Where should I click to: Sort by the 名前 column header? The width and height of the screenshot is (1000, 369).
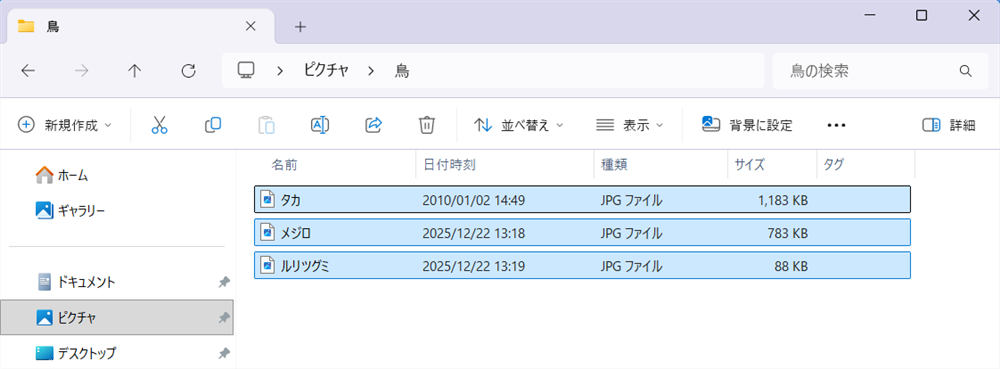click(x=284, y=165)
